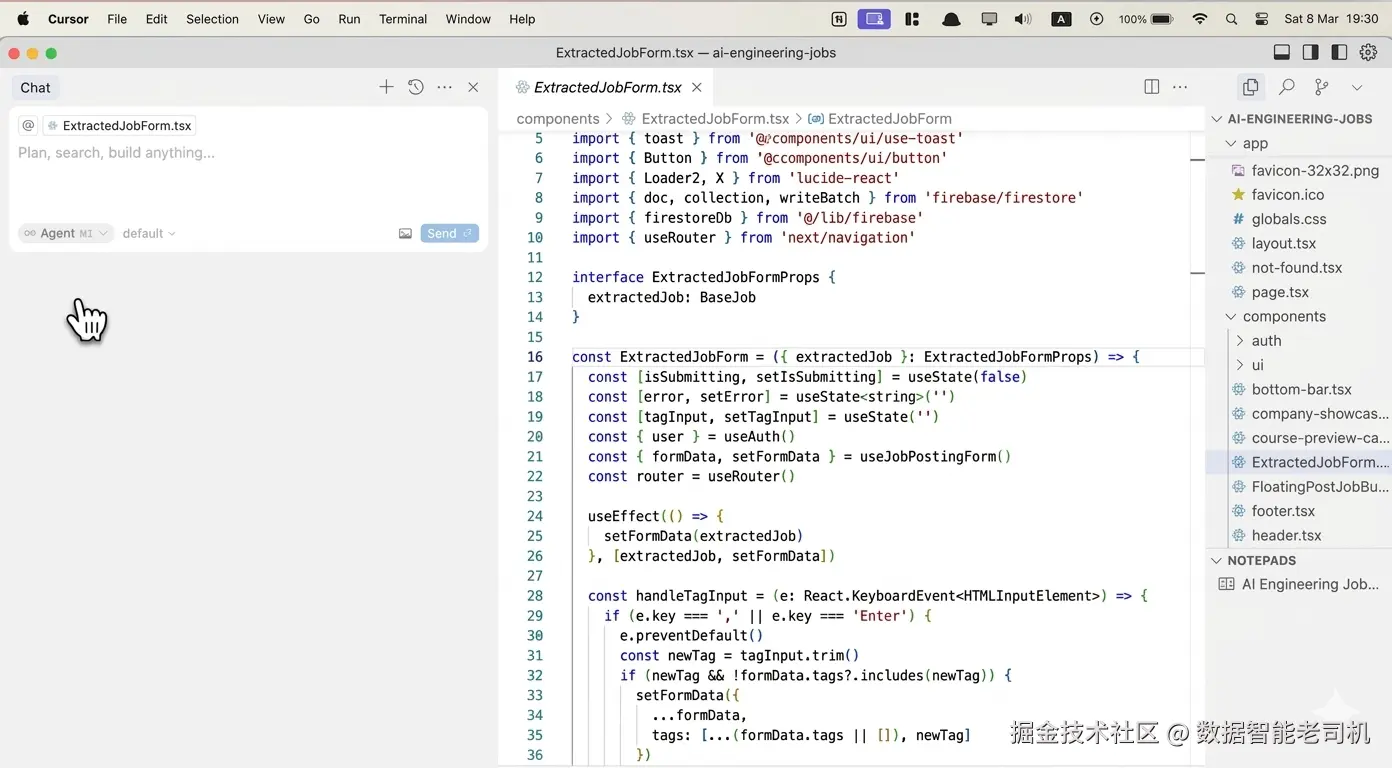Open Spotlight search in menu bar
Image resolution: width=1392 pixels, height=768 pixels.
[x=1231, y=19]
